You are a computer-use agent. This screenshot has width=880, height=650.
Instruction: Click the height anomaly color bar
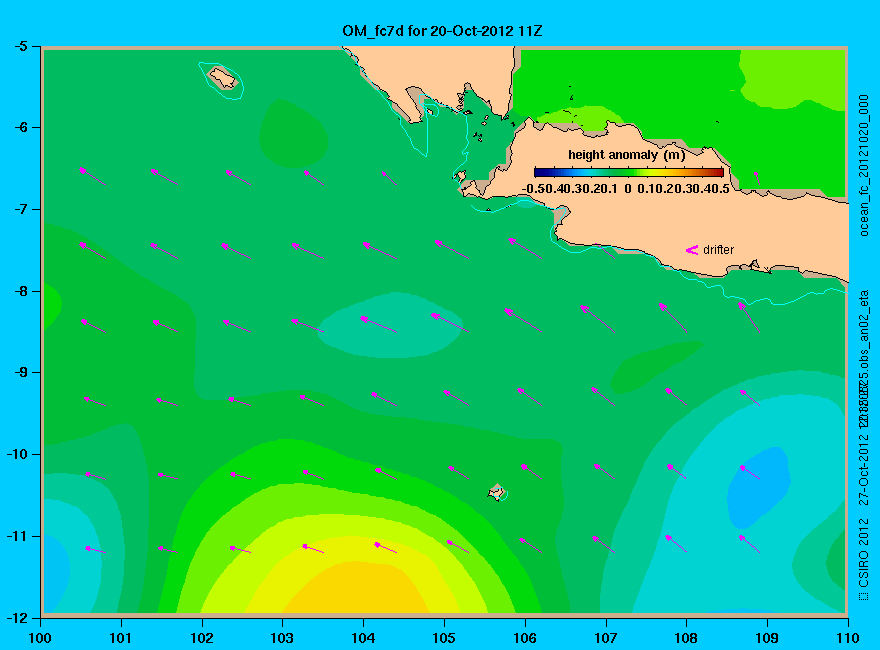coord(629,172)
